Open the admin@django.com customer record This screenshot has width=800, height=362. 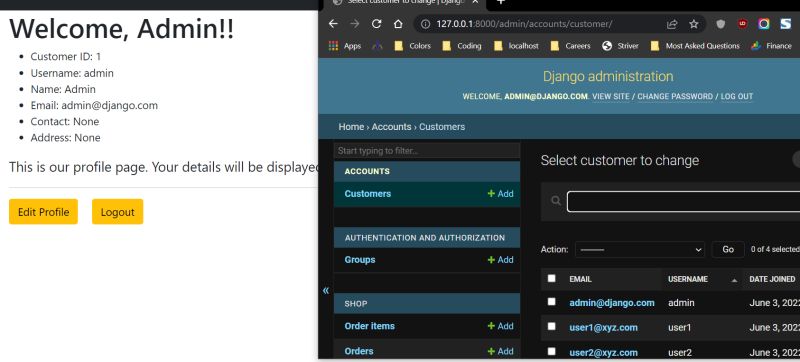[612, 303]
